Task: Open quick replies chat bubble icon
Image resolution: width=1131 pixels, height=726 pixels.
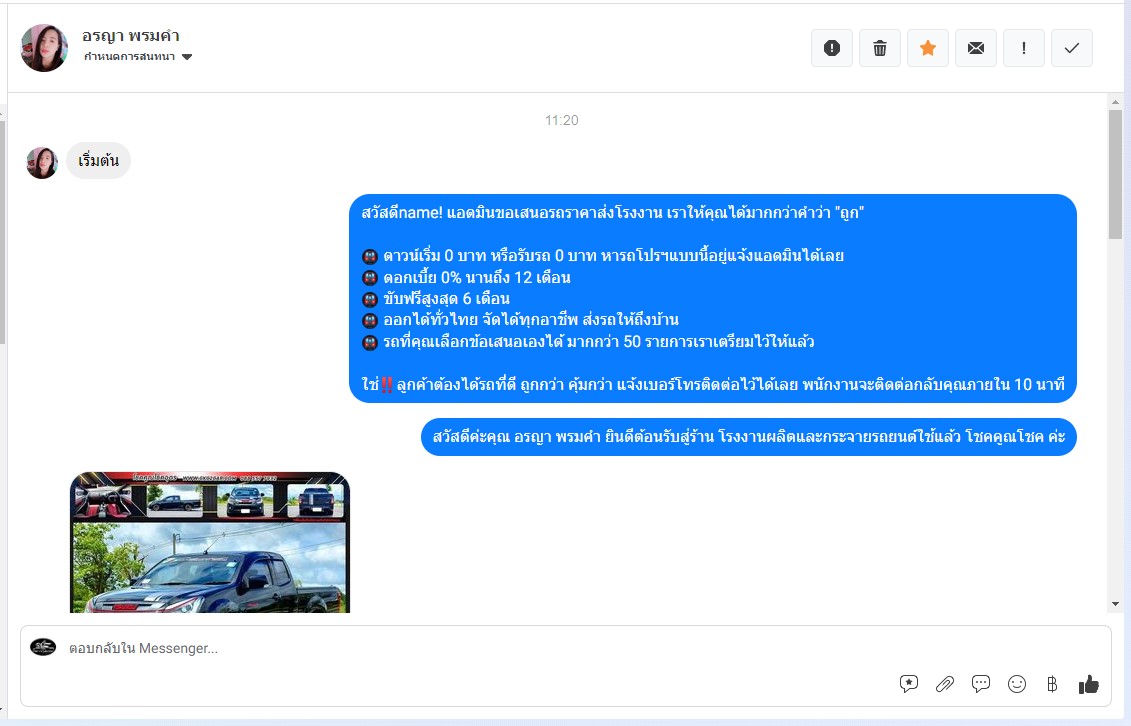Action: coord(981,683)
